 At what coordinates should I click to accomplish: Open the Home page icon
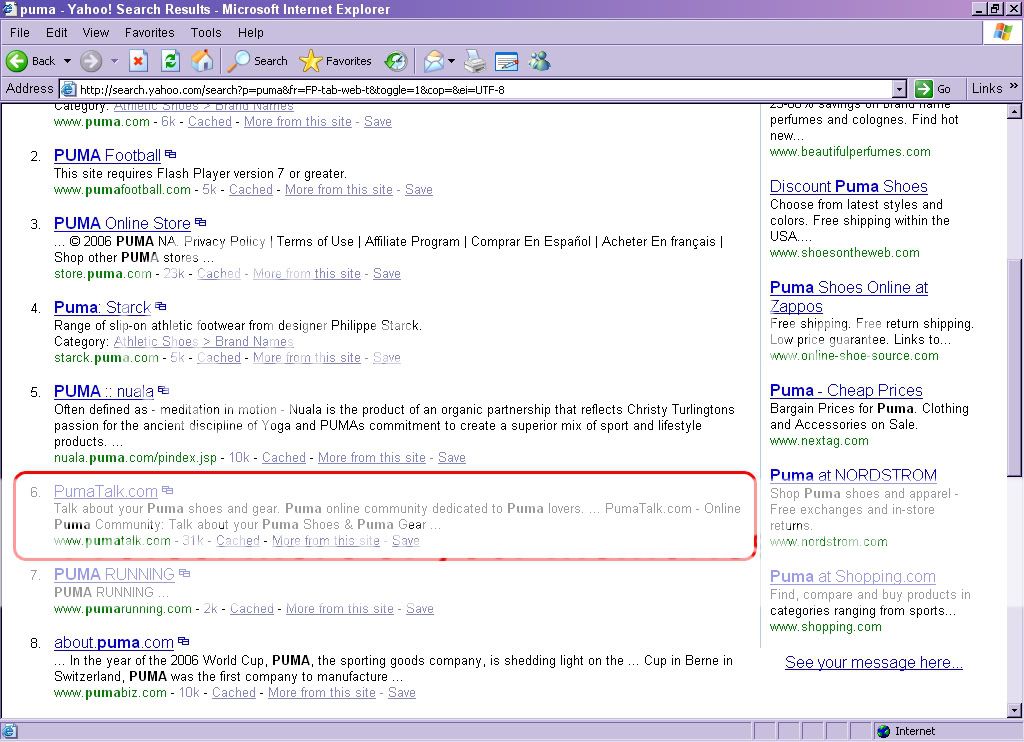tap(202, 61)
